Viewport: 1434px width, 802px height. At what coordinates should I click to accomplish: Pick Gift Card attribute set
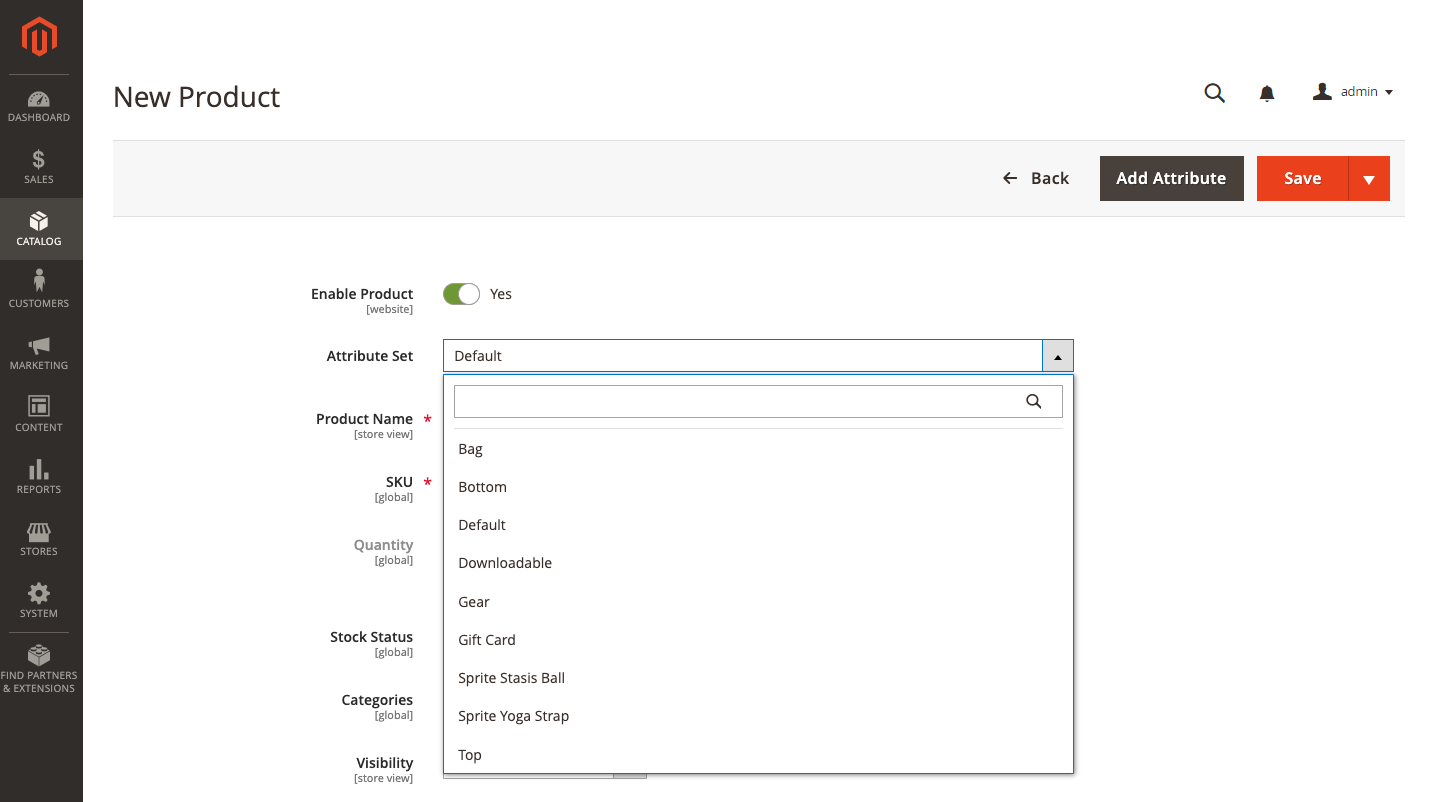[x=487, y=640]
